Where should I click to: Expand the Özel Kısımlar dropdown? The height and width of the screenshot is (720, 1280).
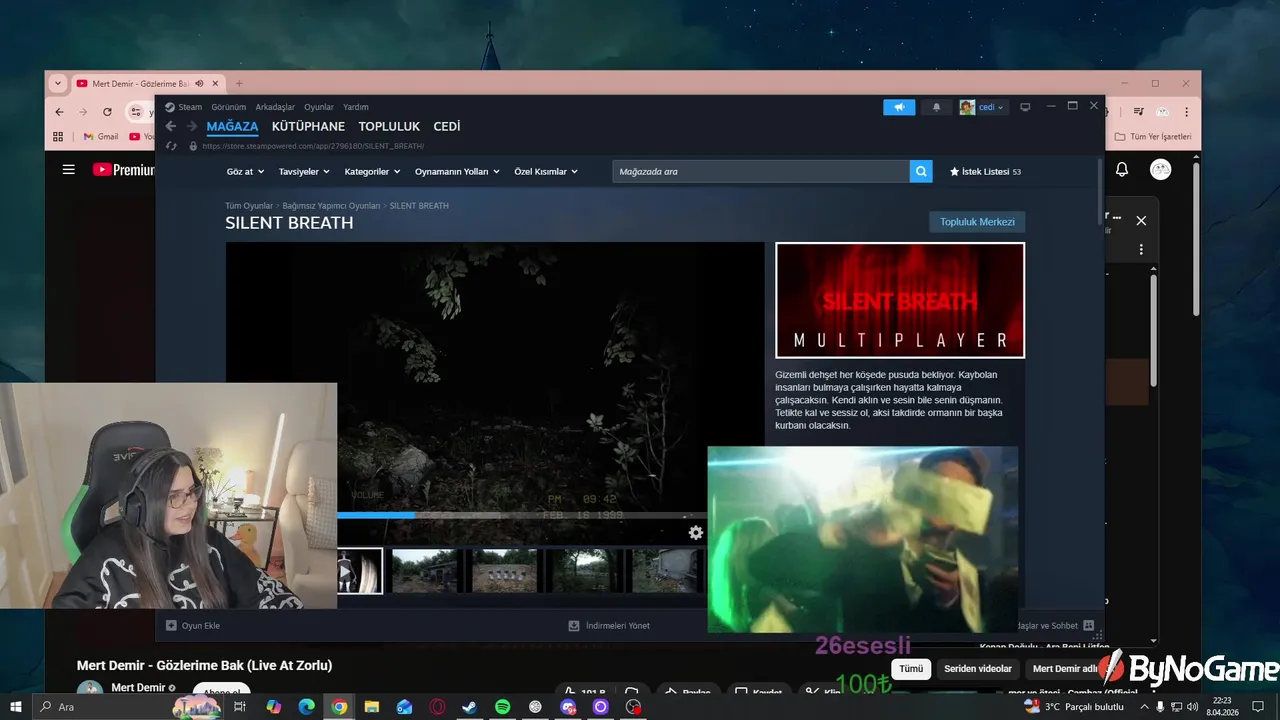click(x=546, y=172)
